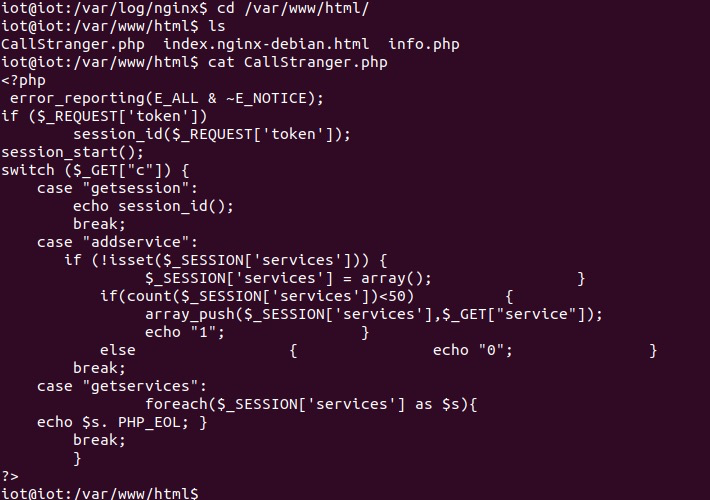Click the final shell prompt at bottom
Image resolution: width=710 pixels, height=500 pixels.
coord(100,493)
